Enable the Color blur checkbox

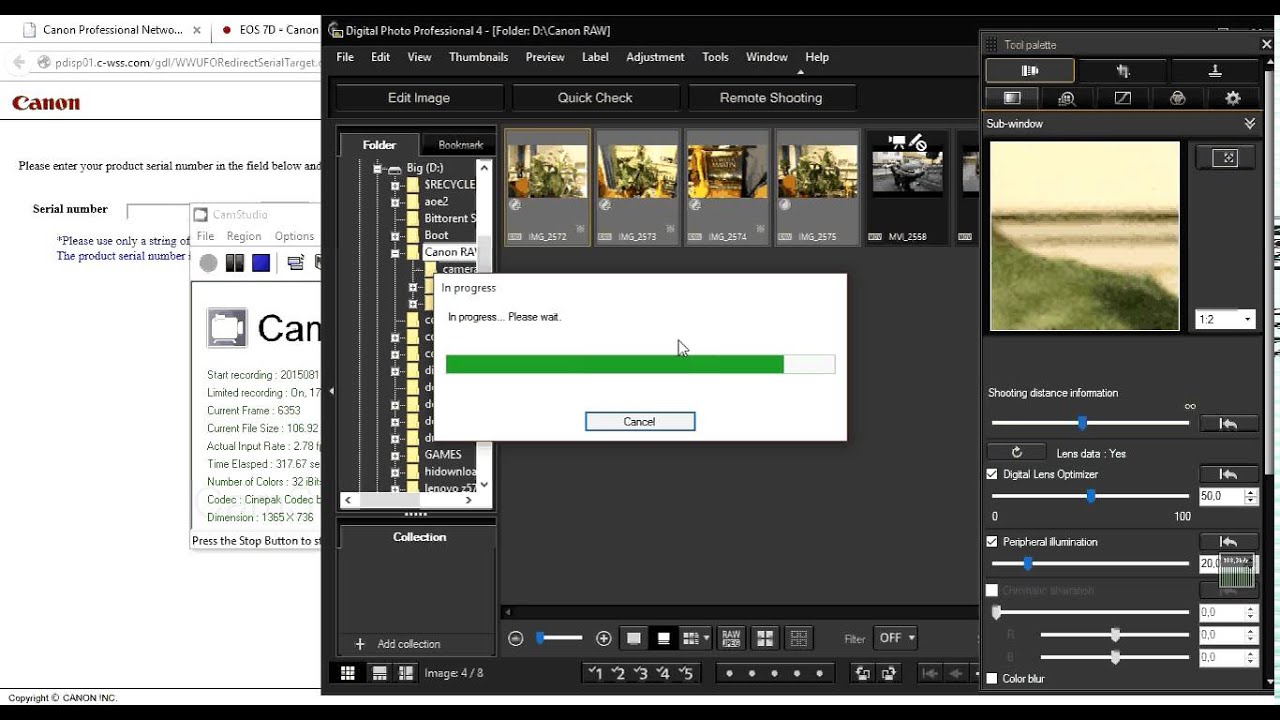point(992,679)
